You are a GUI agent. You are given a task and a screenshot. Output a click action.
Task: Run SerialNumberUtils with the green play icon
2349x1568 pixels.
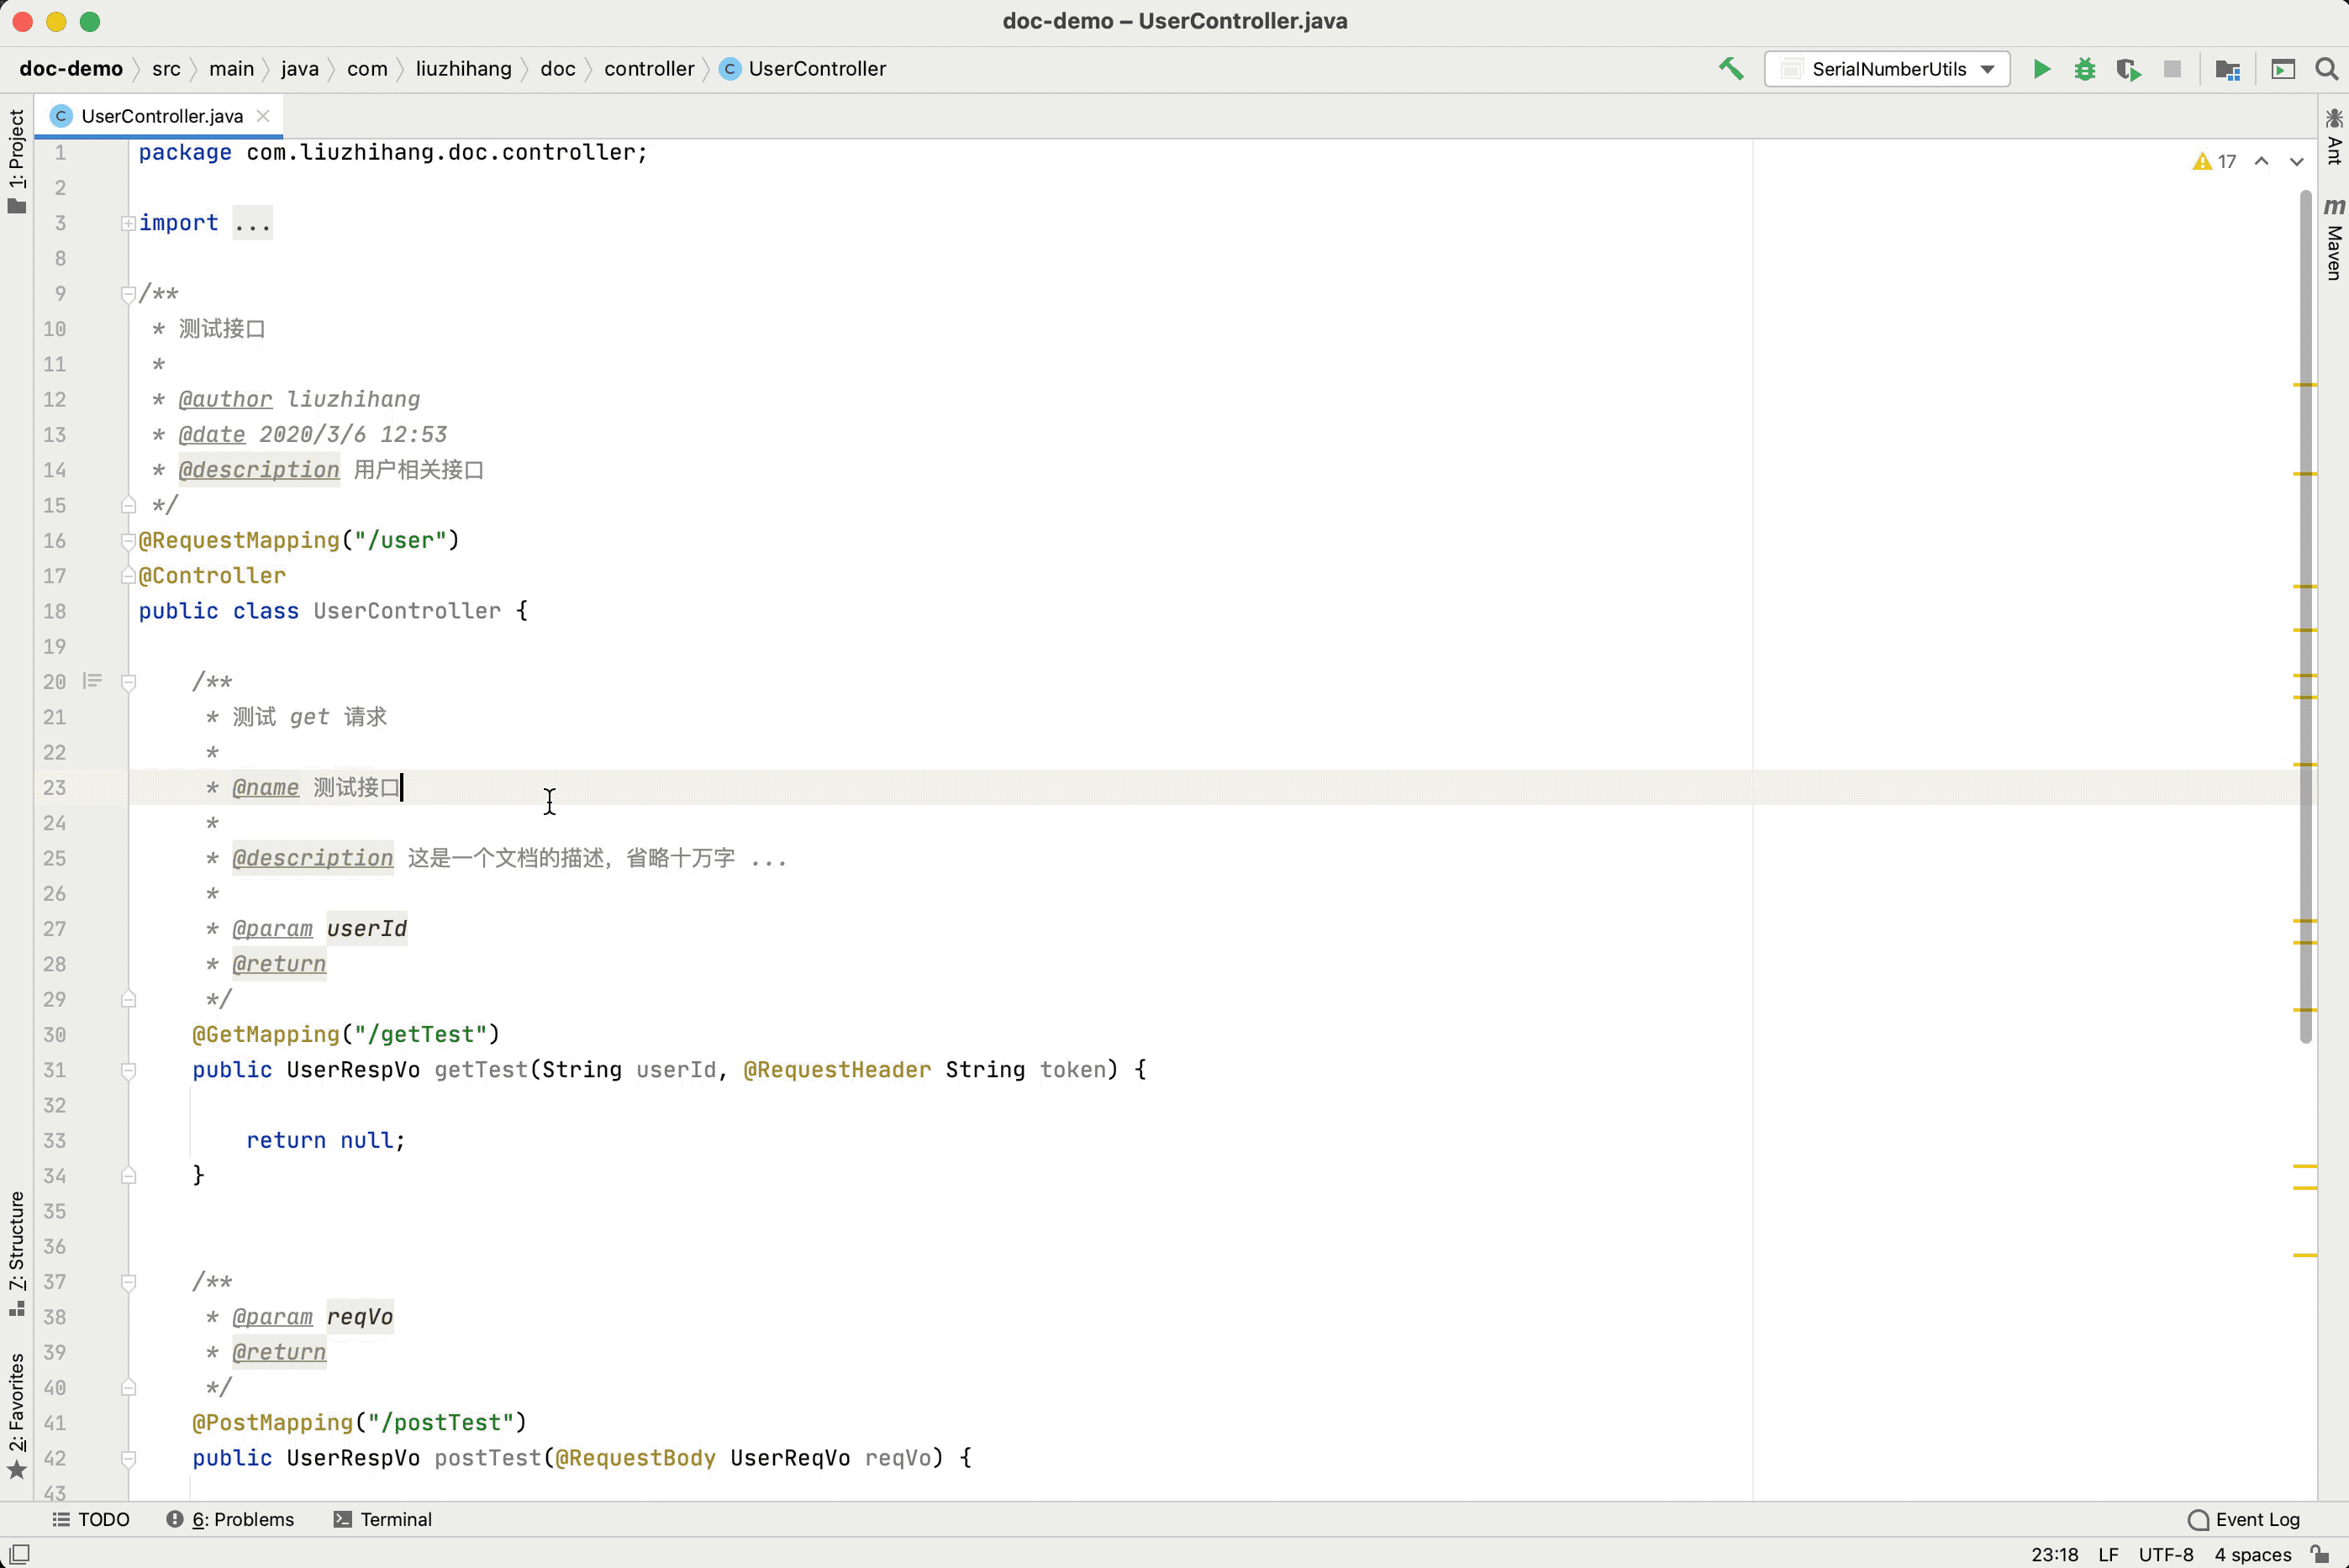point(2041,69)
